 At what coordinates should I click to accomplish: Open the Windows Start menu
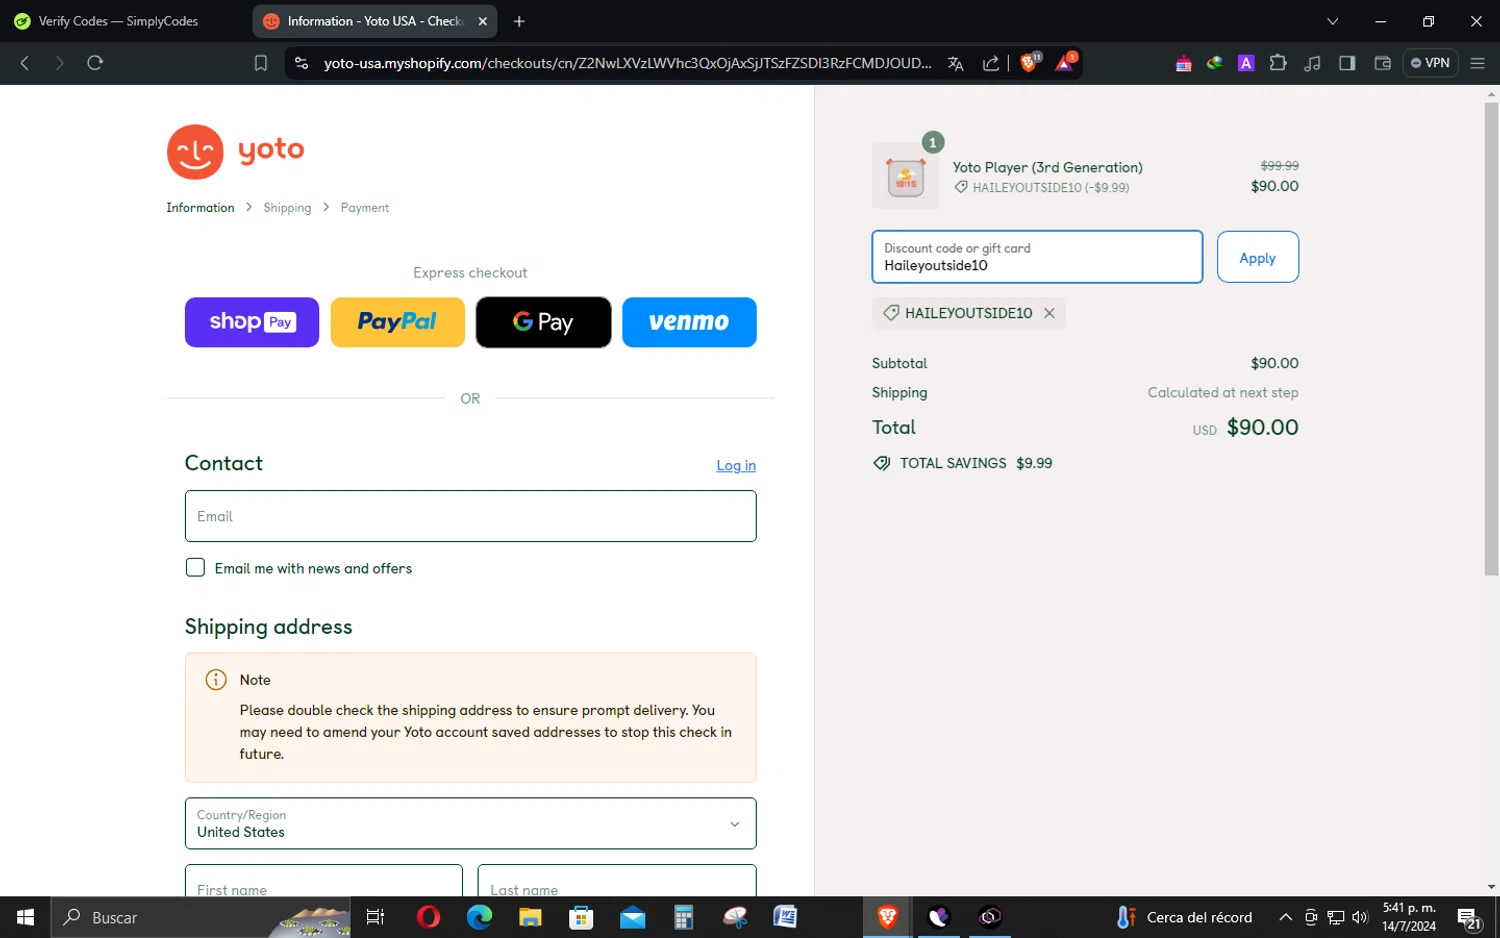25,917
